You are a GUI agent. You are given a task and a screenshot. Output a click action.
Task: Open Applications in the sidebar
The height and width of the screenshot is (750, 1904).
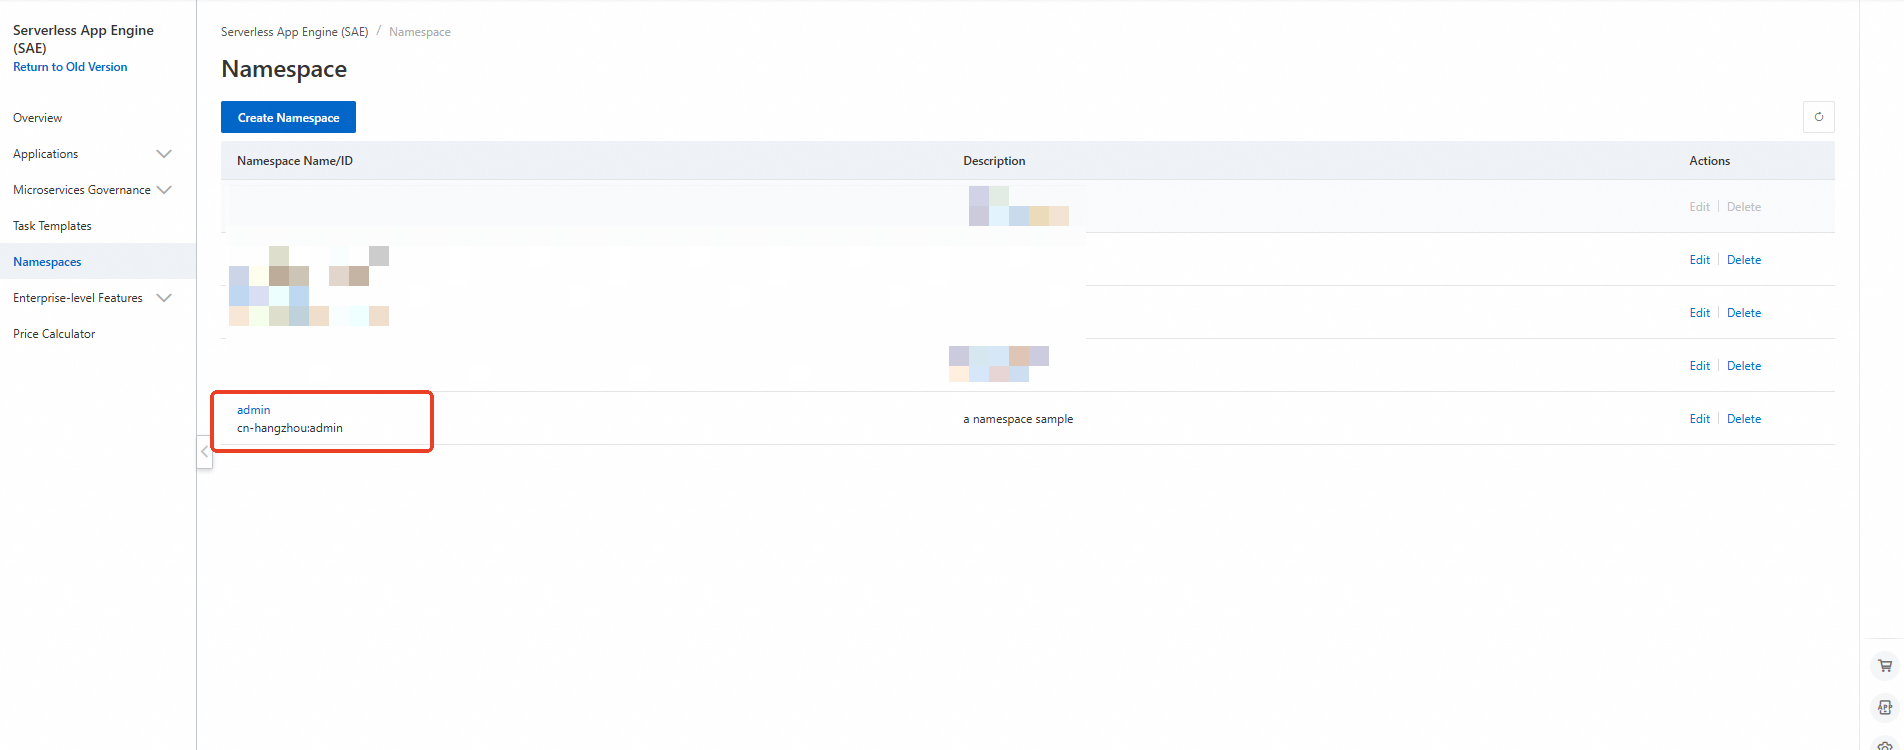(x=45, y=154)
